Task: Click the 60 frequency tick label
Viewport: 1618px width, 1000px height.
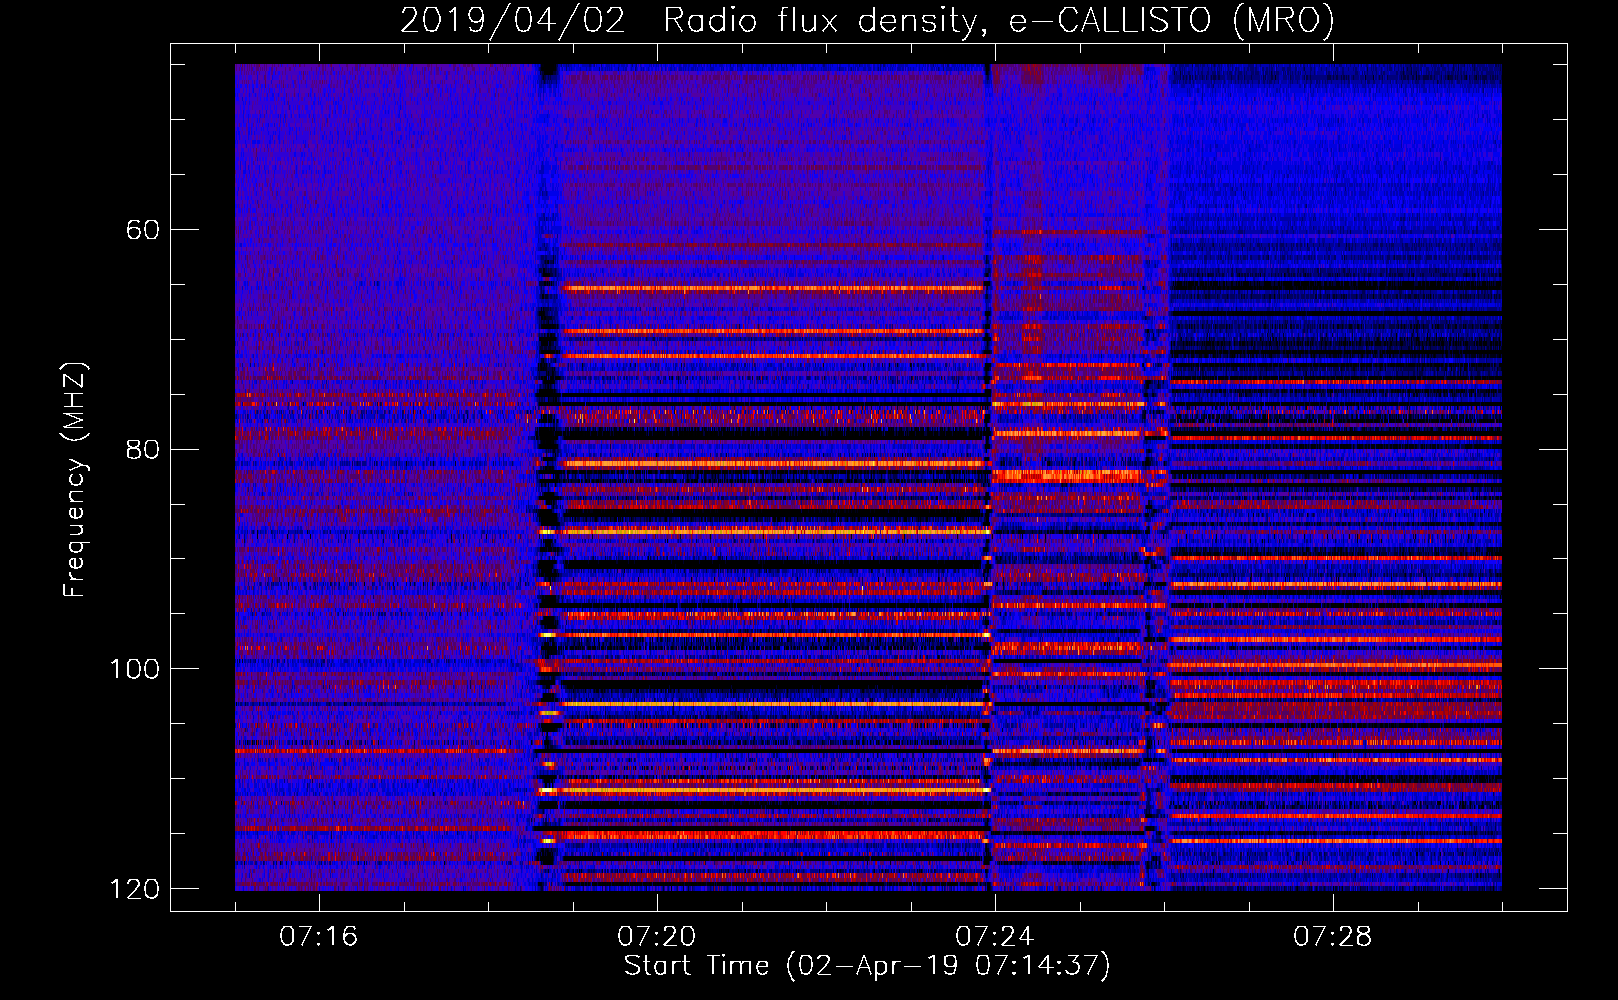Action: (x=144, y=230)
